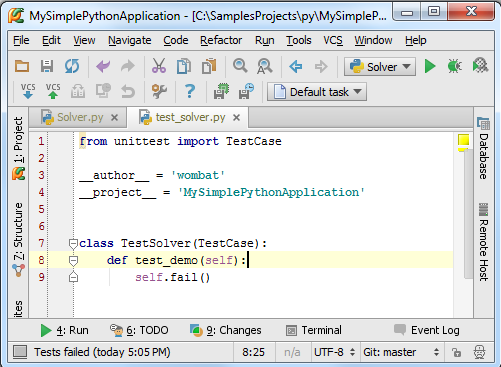This screenshot has height=367, width=501.
Task: Open the Git: master branch selector
Action: coord(401,352)
